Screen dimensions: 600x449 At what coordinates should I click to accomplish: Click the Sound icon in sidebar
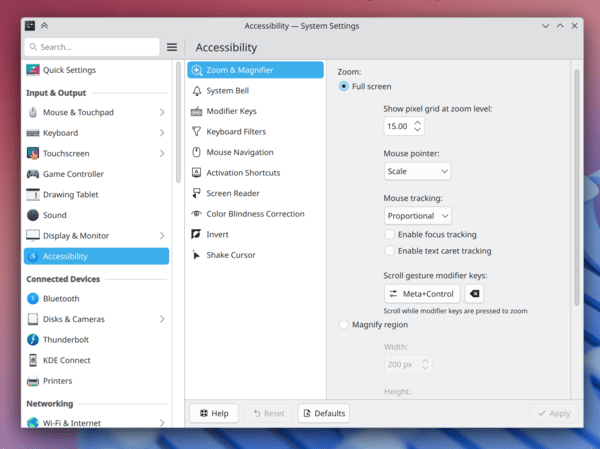pyautogui.click(x=33, y=215)
